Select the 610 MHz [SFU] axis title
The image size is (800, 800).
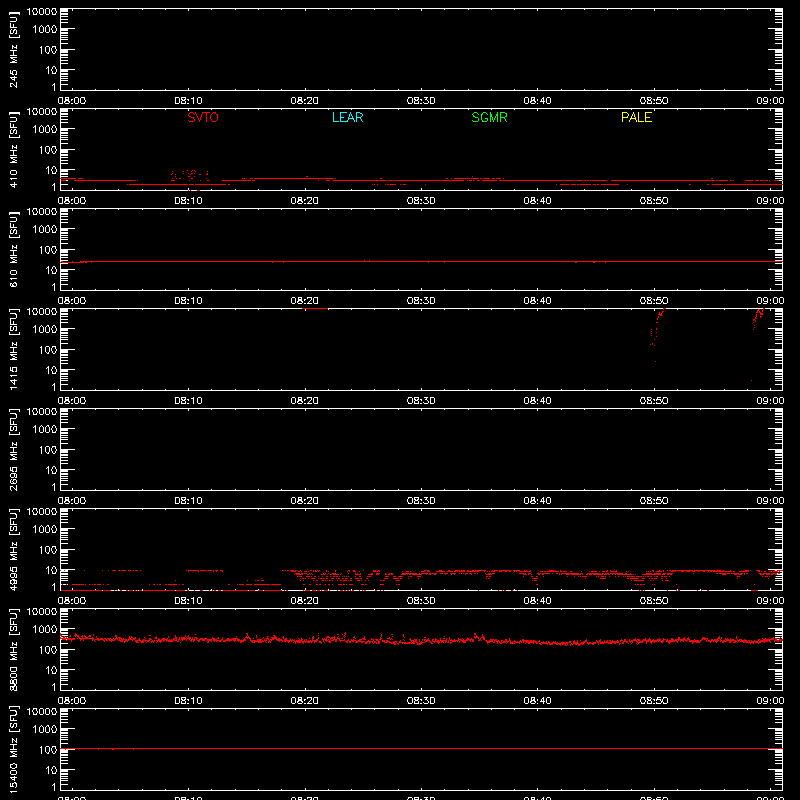click(13, 249)
